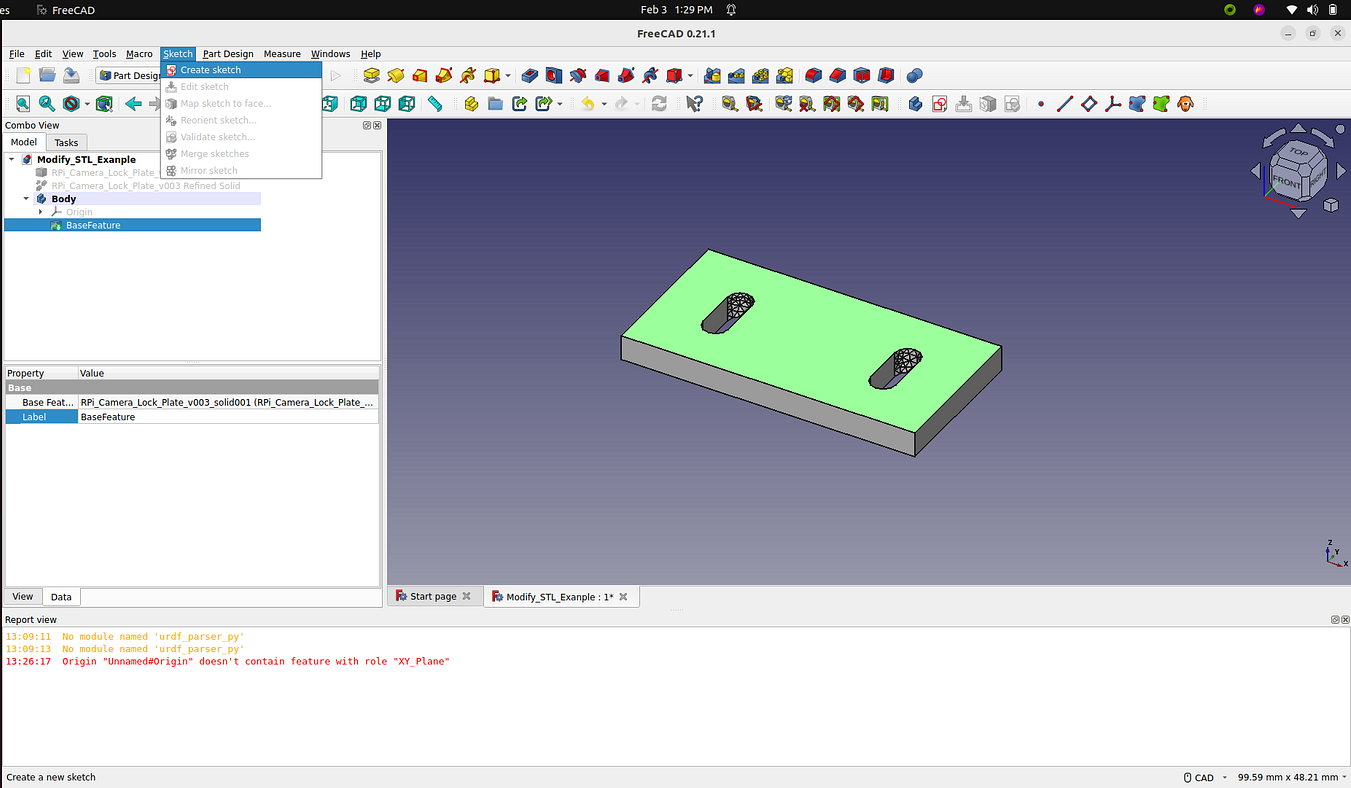Select the Pocket tool icon

[x=530, y=75]
